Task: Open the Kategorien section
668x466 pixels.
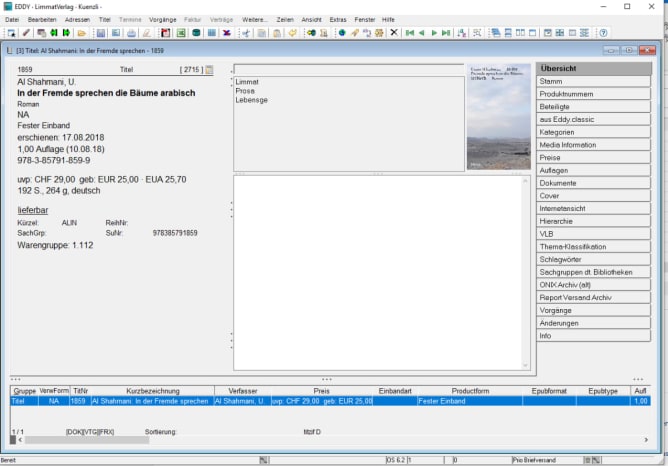Action: (x=593, y=132)
